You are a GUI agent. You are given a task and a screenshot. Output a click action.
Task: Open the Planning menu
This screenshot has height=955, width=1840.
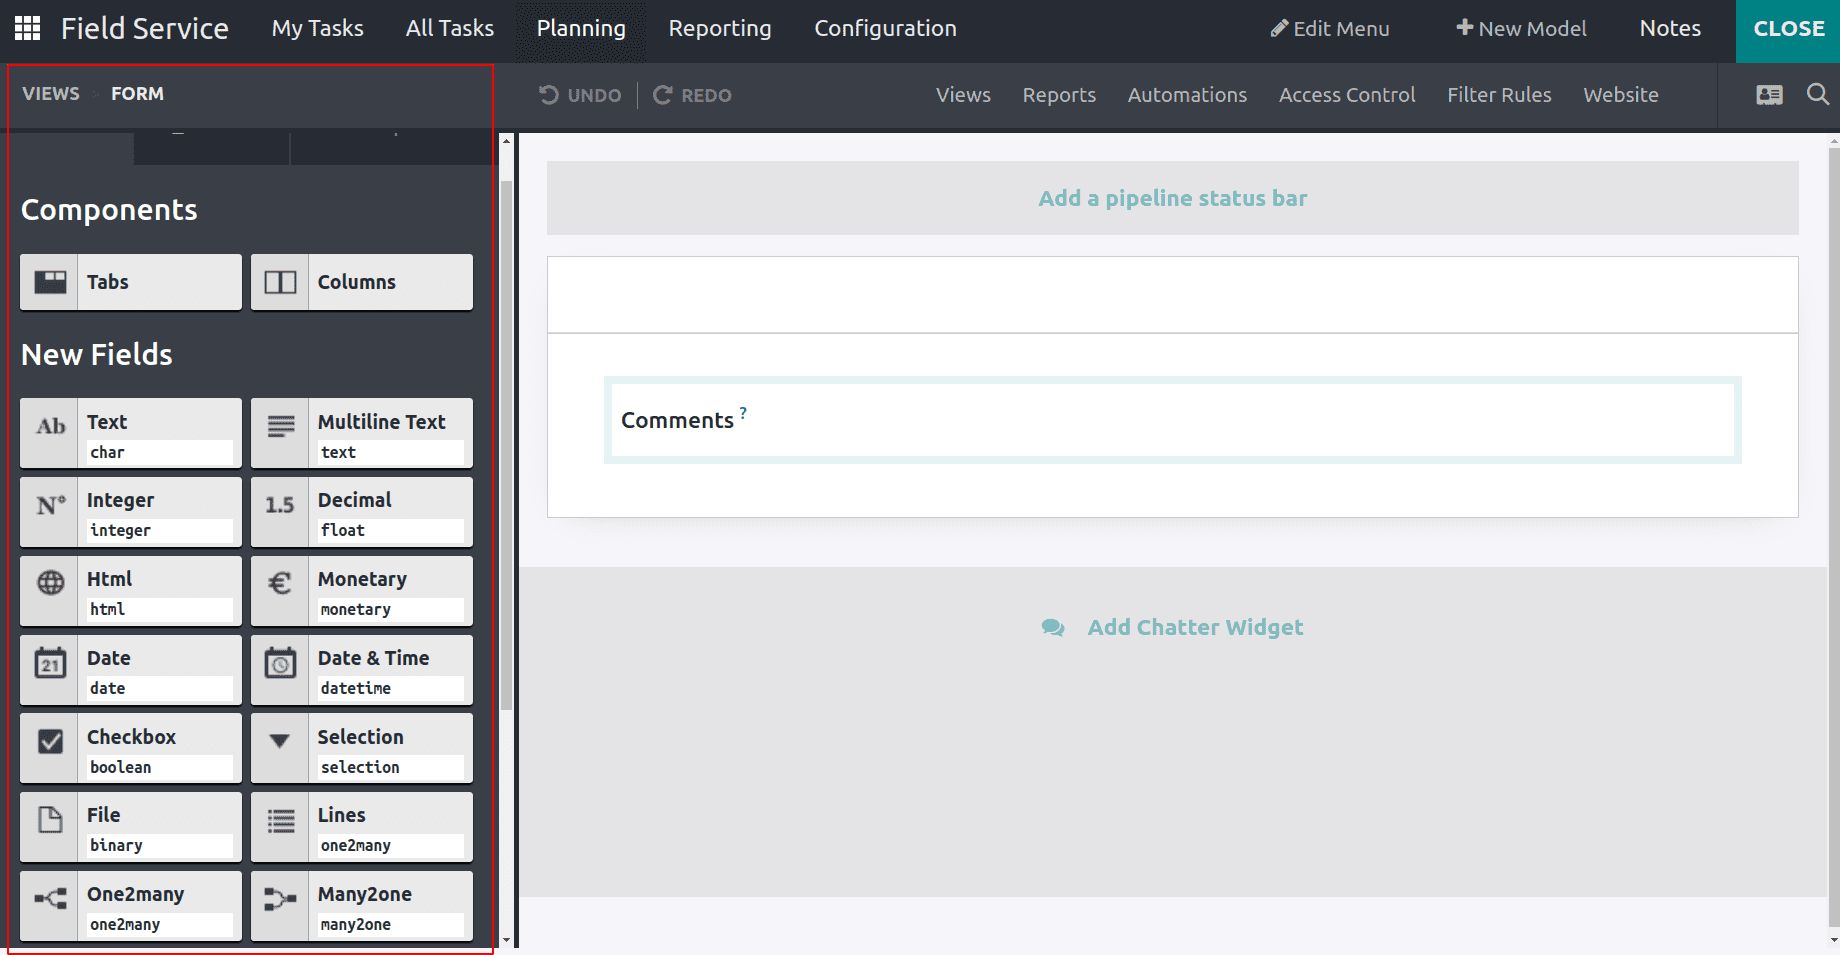click(581, 28)
